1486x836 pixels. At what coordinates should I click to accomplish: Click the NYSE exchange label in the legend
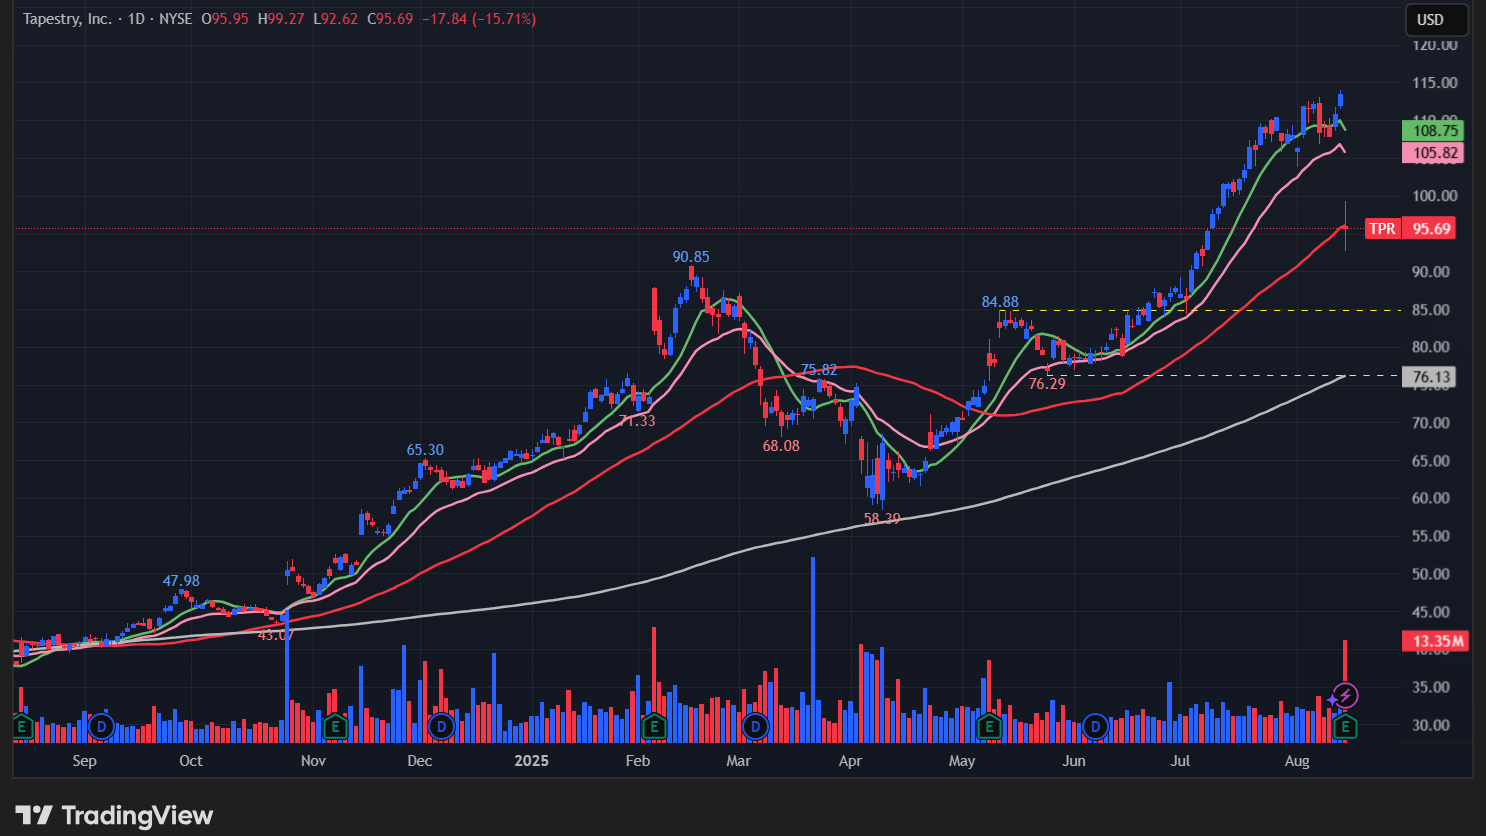(x=176, y=19)
